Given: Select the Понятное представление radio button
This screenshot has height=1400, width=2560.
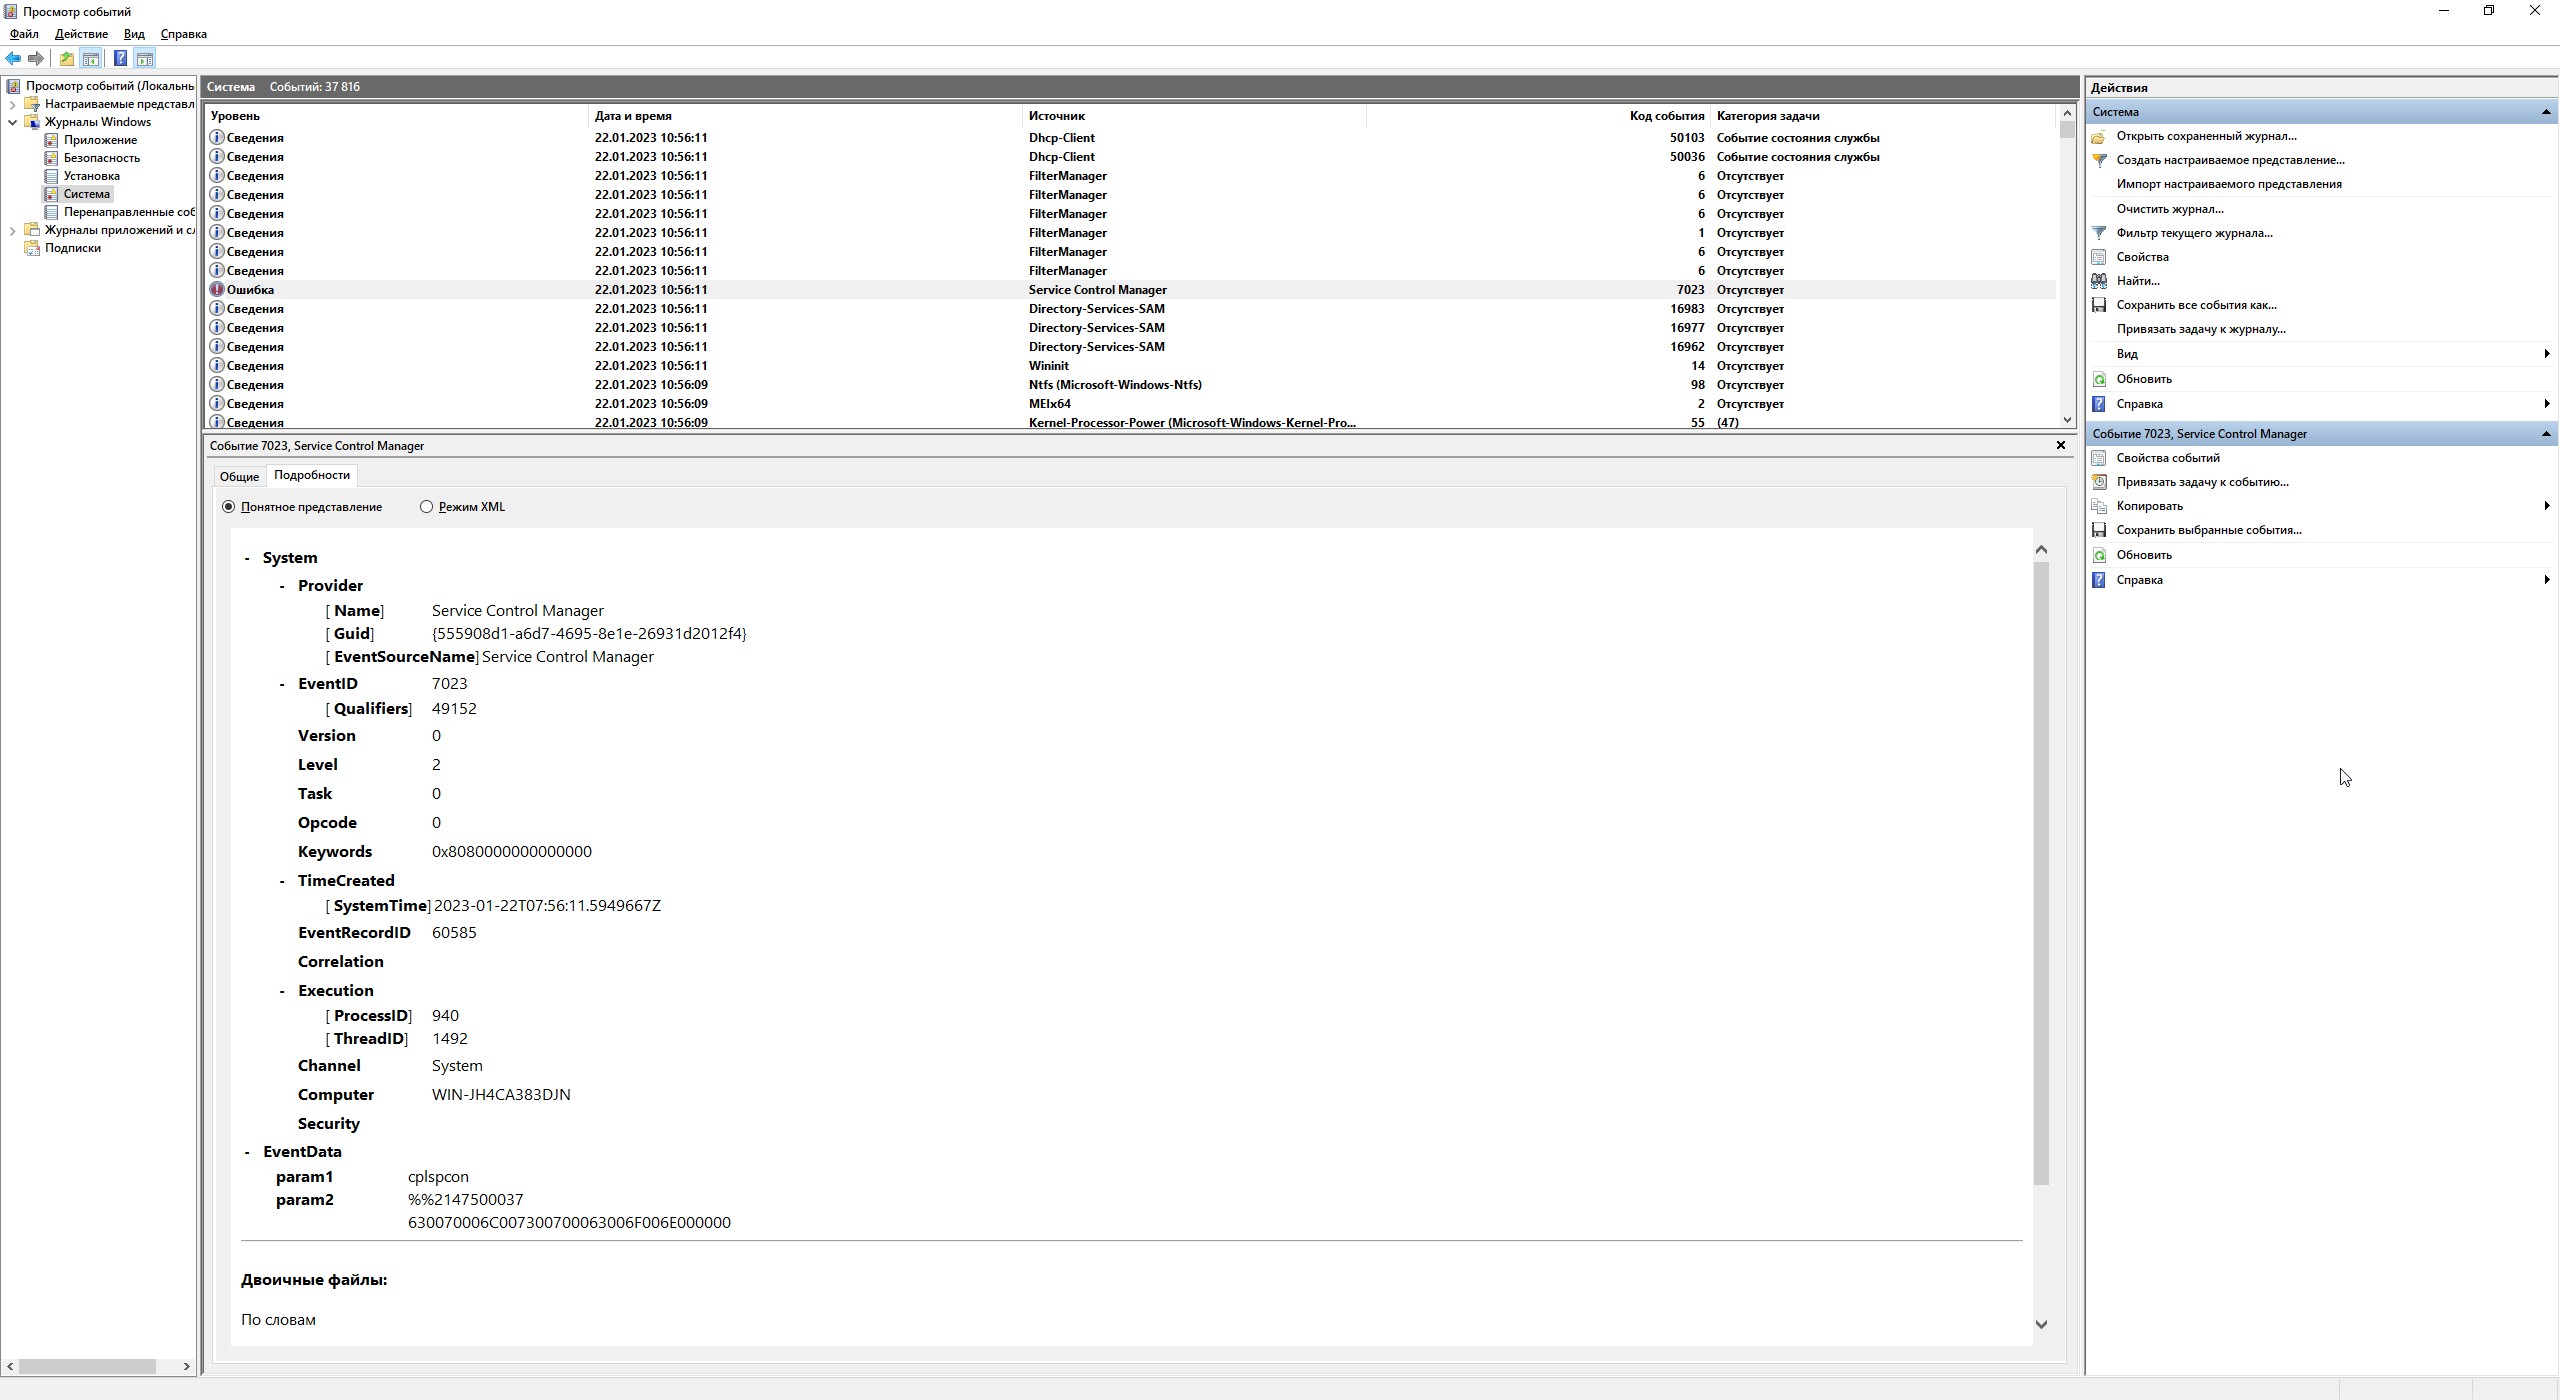Looking at the screenshot, I should 229,507.
